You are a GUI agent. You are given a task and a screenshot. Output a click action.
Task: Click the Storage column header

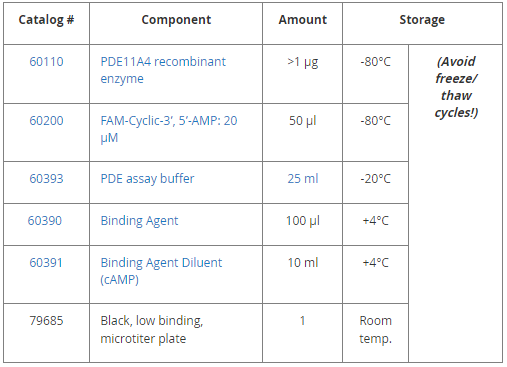pos(422,20)
